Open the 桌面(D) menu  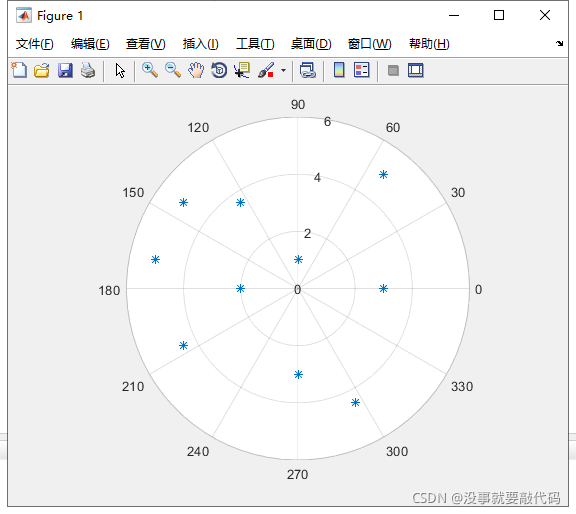click(311, 44)
